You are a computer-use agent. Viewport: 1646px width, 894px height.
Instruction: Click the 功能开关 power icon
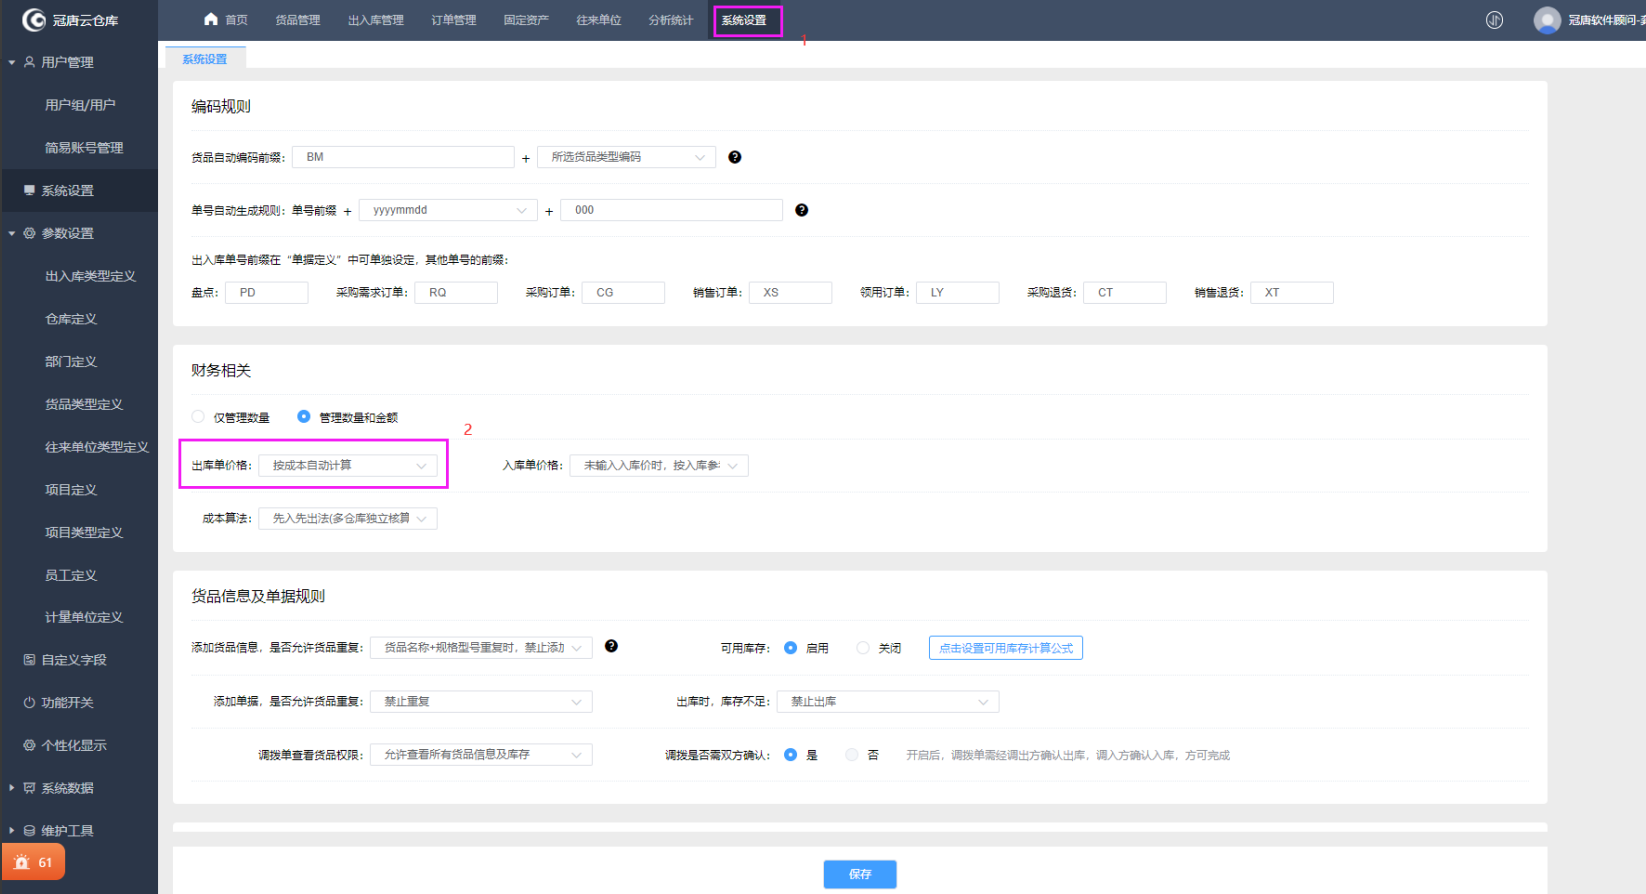tap(29, 703)
